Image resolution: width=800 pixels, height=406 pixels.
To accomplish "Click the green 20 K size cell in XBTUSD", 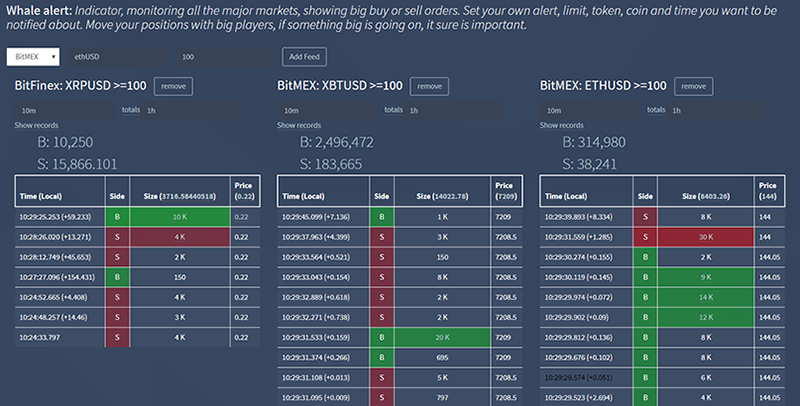I will coord(442,337).
